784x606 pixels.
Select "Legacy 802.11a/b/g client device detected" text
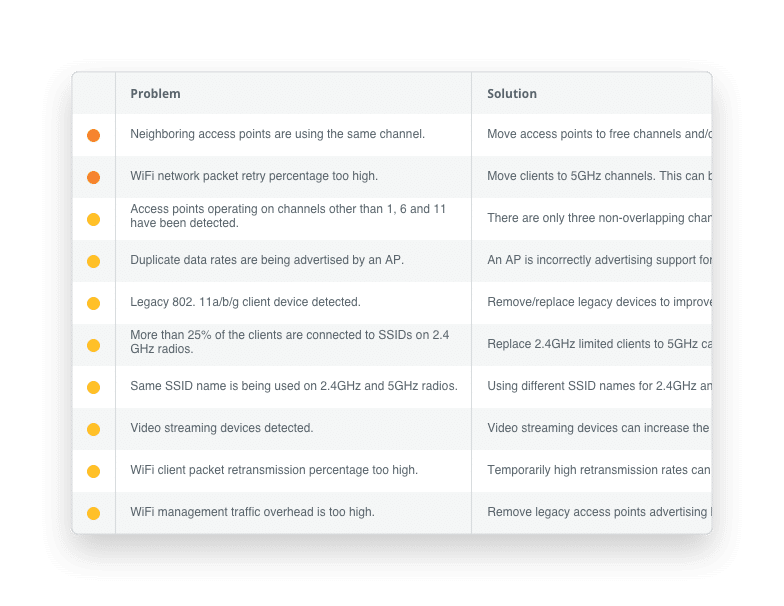pos(245,302)
